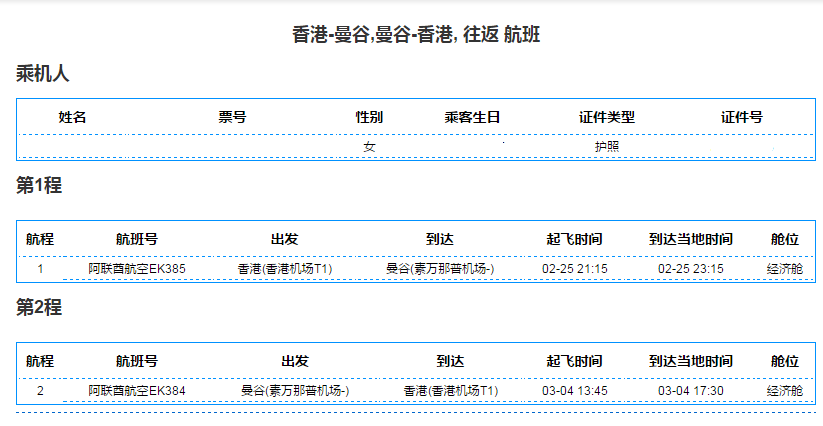Select flight 阿联酋航空EK384
The image size is (823, 426).
tap(137, 391)
